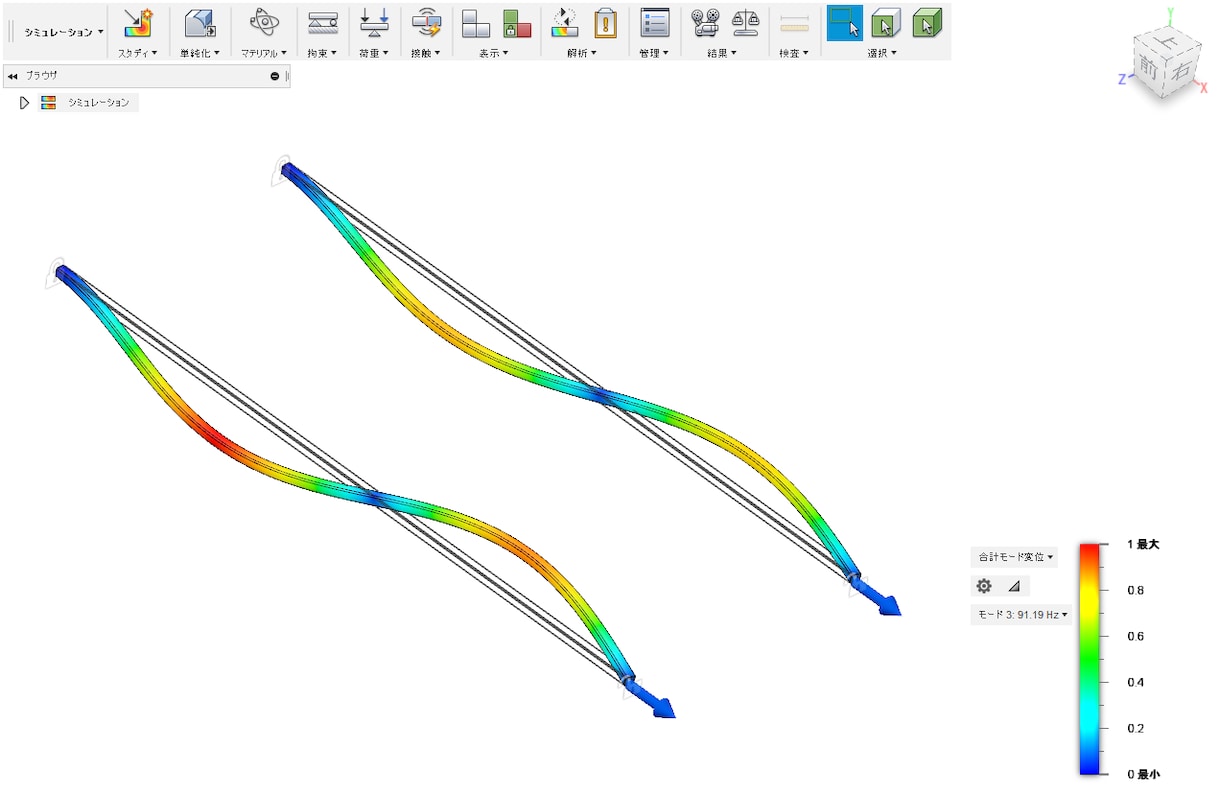Click the 上 face of the ViewCube
Image resolution: width=1220 pixels, height=795 pixels.
click(x=1167, y=41)
